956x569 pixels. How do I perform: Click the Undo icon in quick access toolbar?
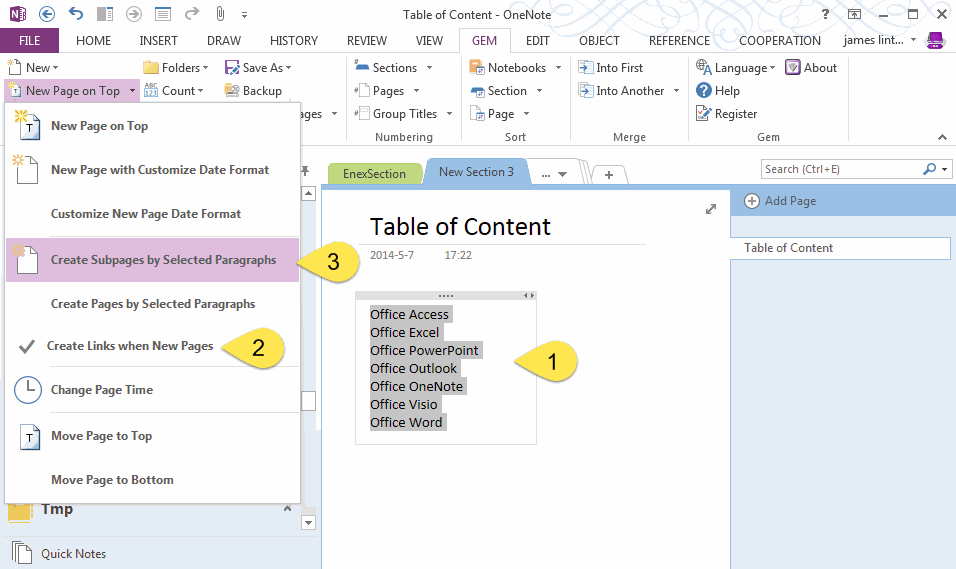pos(76,13)
